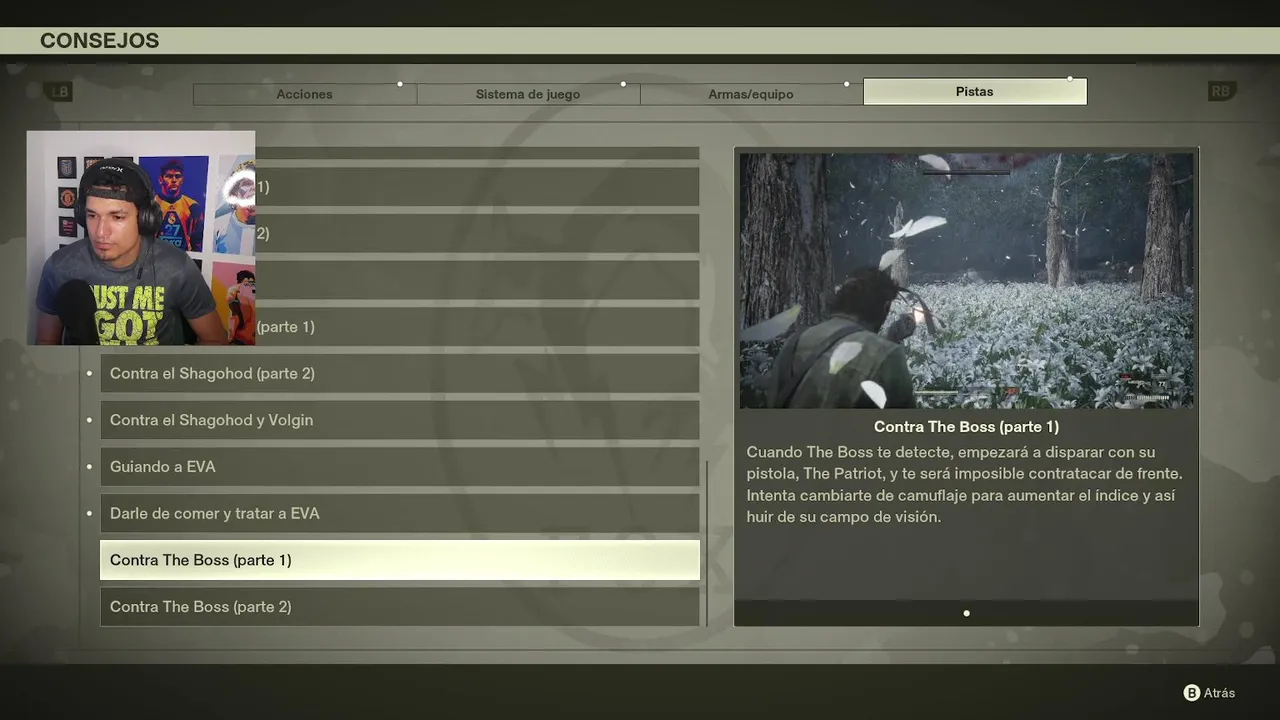
Task: Open Darle de comer y tratar a EVA
Action: [x=400, y=513]
